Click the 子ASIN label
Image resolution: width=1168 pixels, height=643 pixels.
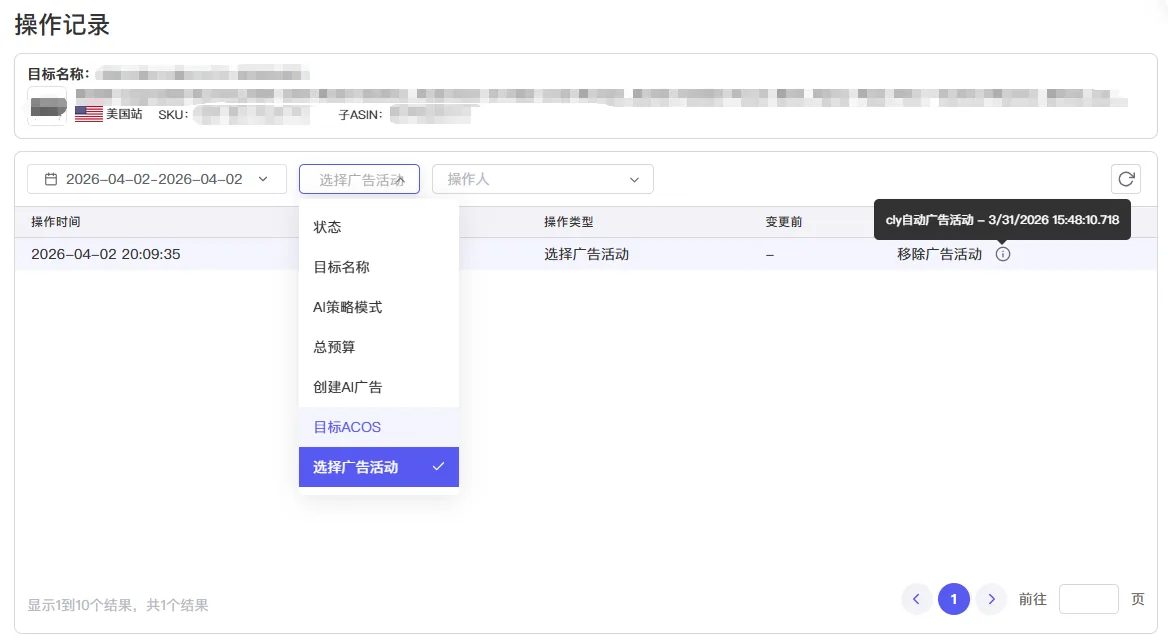point(361,115)
